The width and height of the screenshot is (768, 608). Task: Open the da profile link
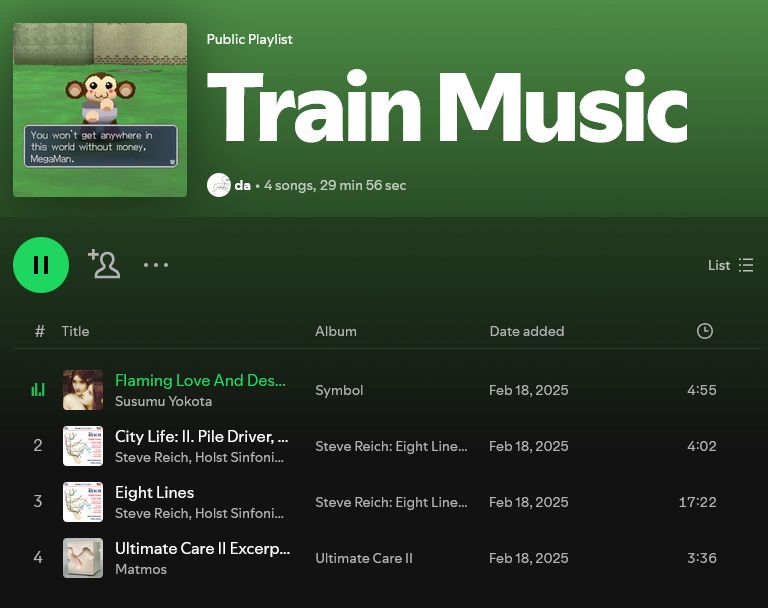pos(242,186)
